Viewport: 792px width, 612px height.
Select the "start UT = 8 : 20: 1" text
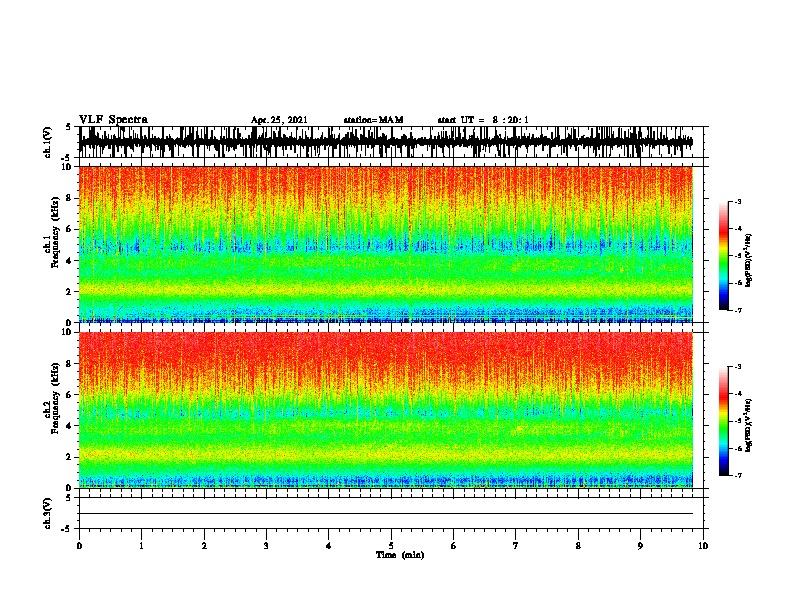point(483,120)
